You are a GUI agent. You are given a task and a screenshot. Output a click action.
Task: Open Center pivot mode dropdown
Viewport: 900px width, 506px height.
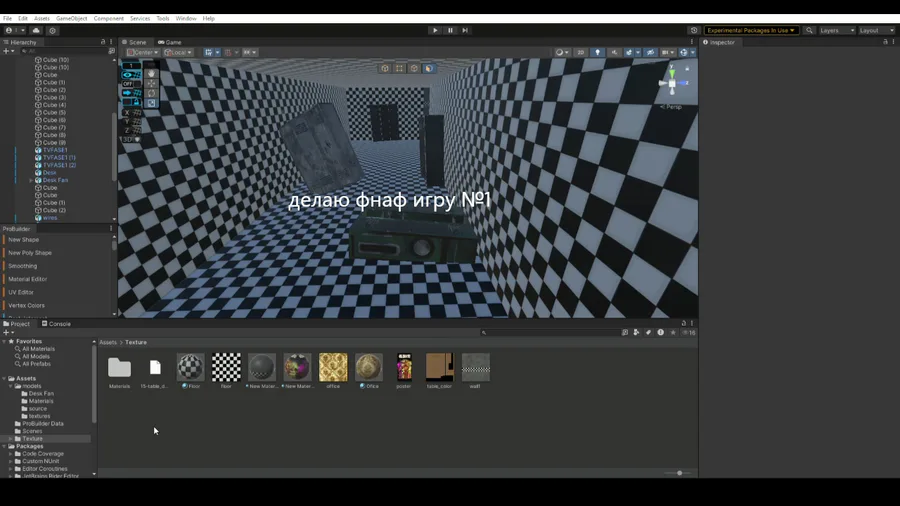point(142,52)
